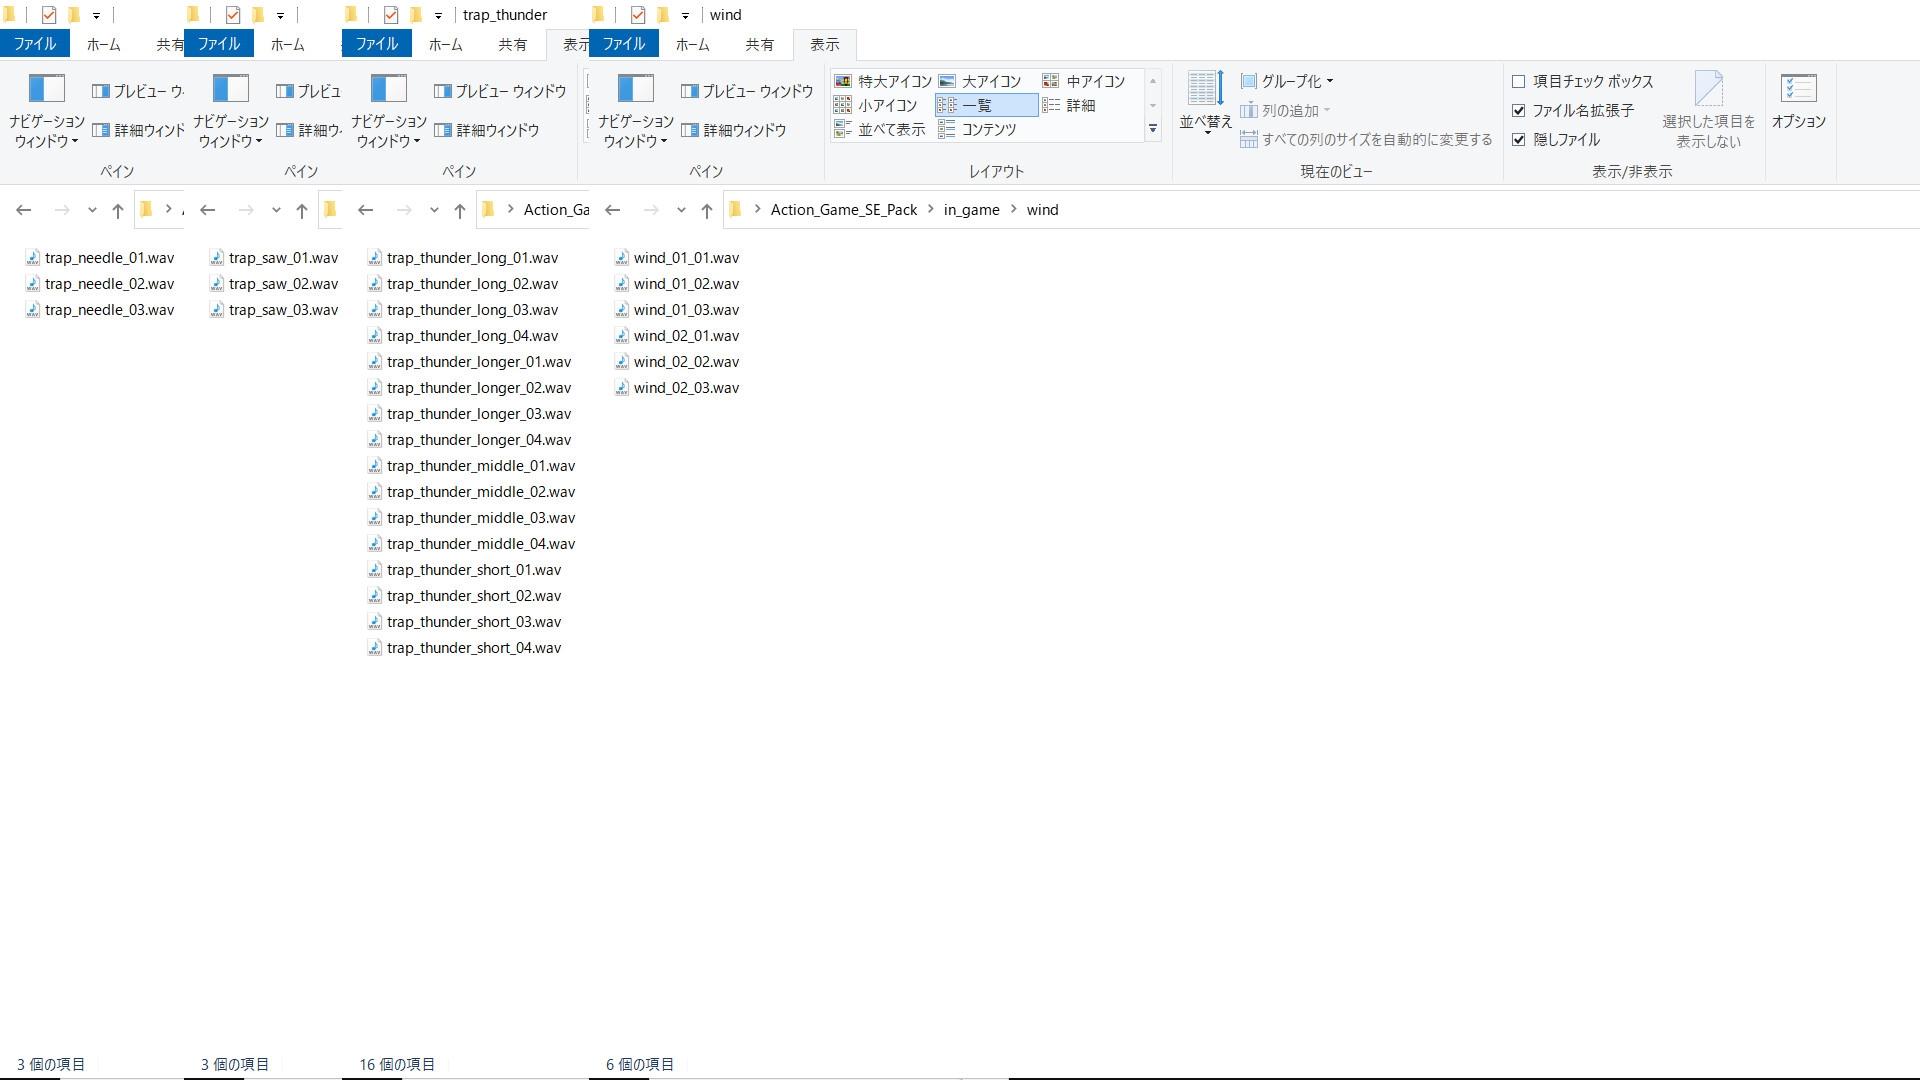This screenshot has height=1080, width=1920.
Task: Open Navigation pane dropdown in wind window
Action: click(635, 111)
